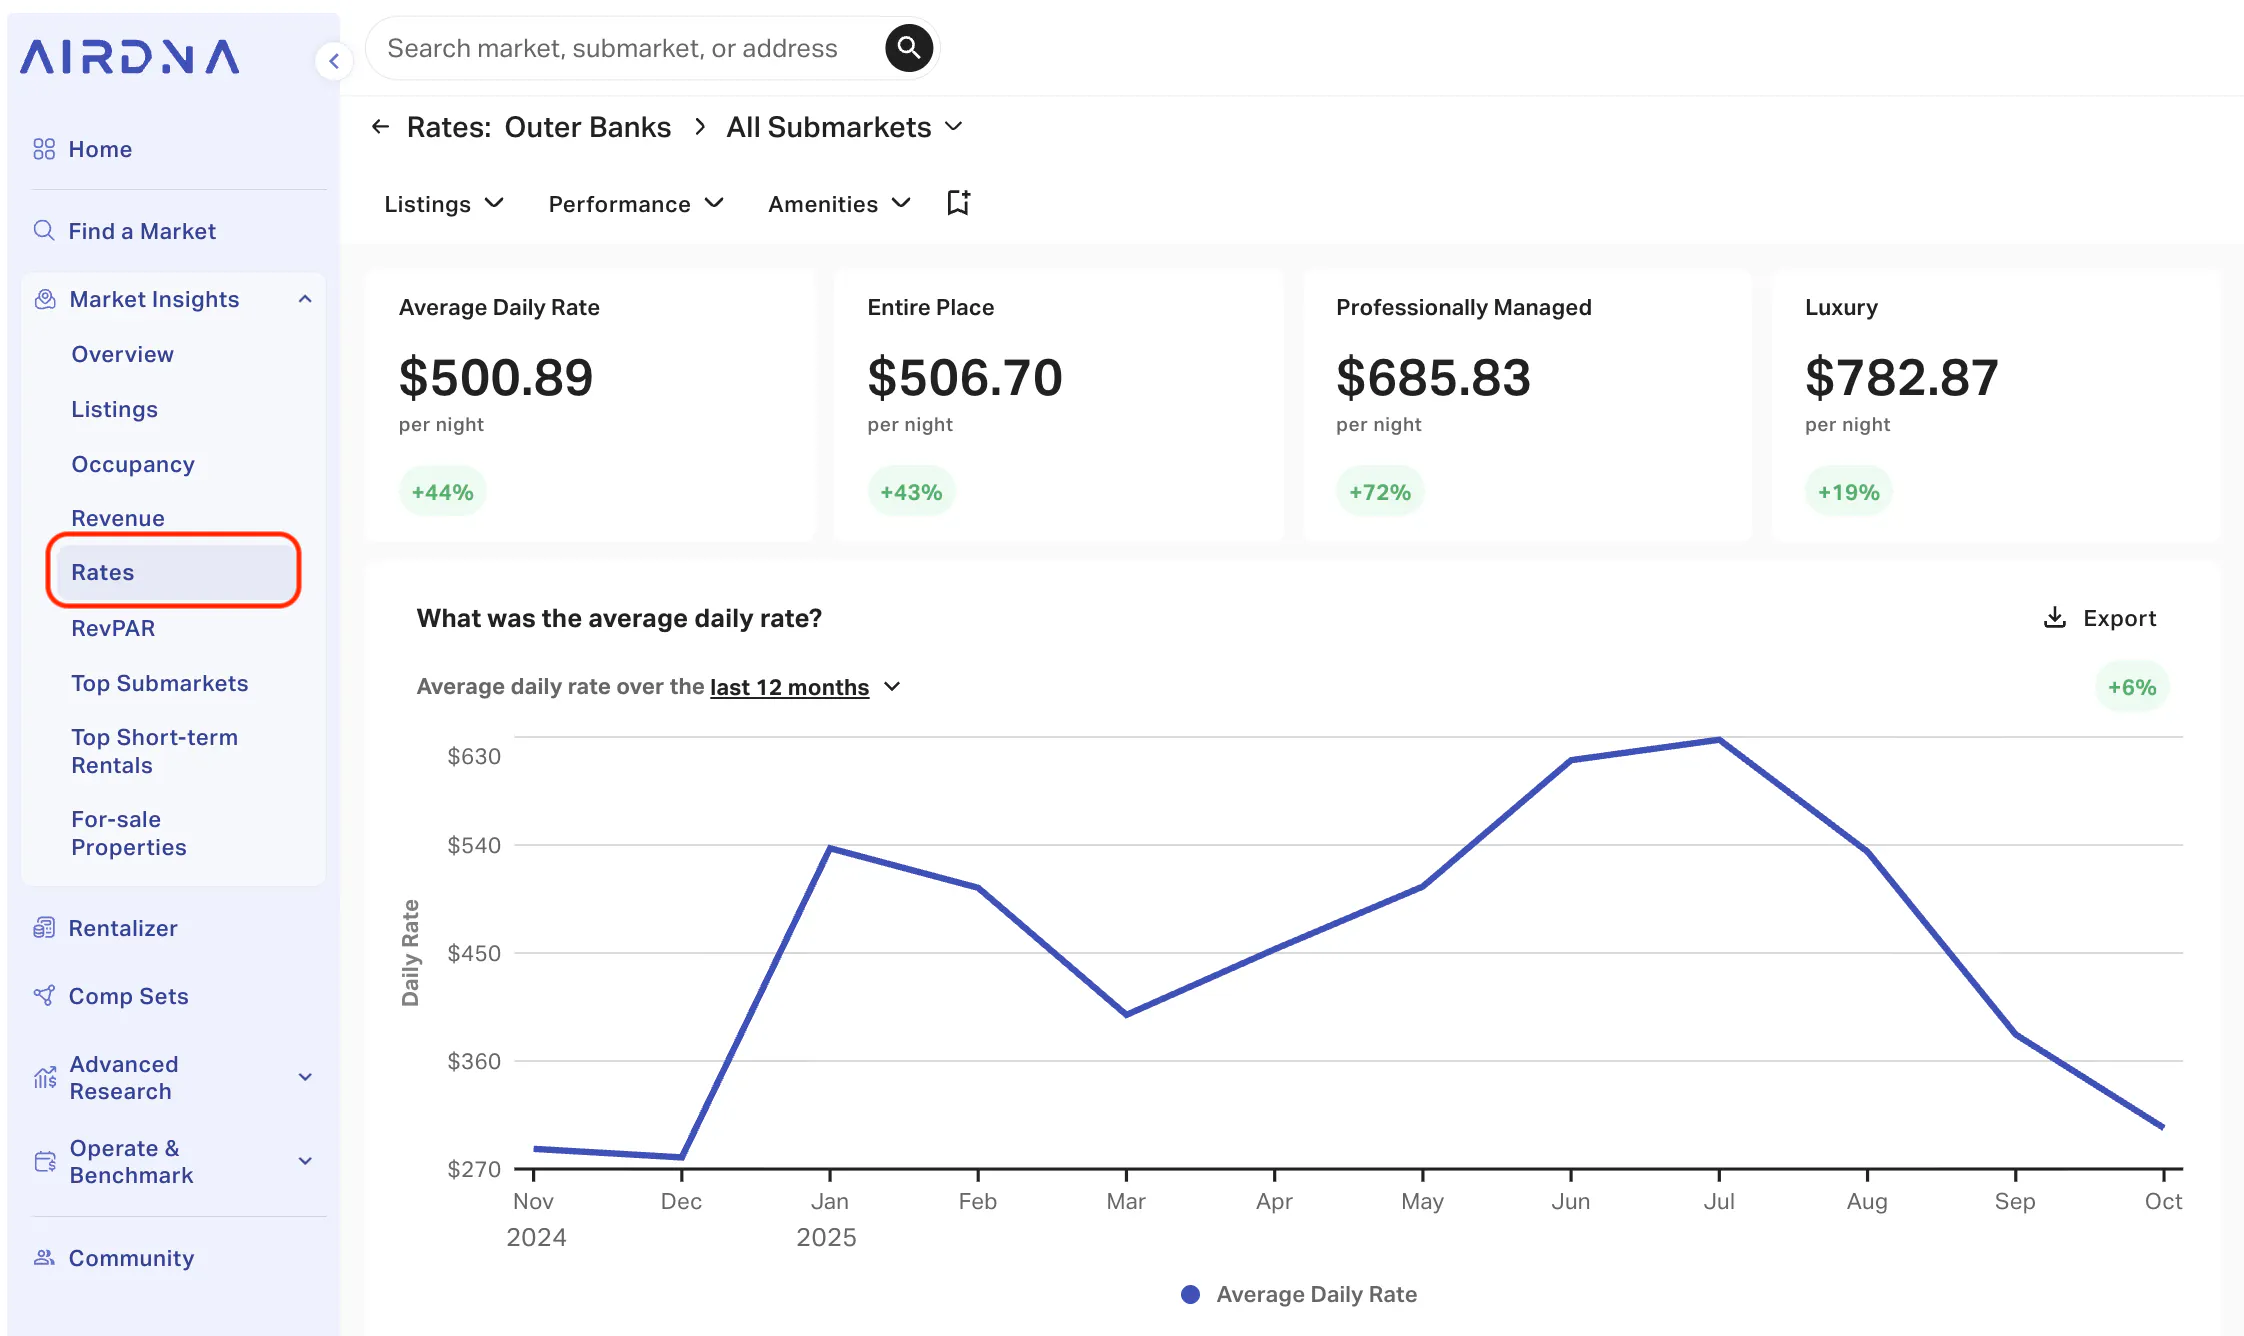Click the Jan data point on chart

830,848
